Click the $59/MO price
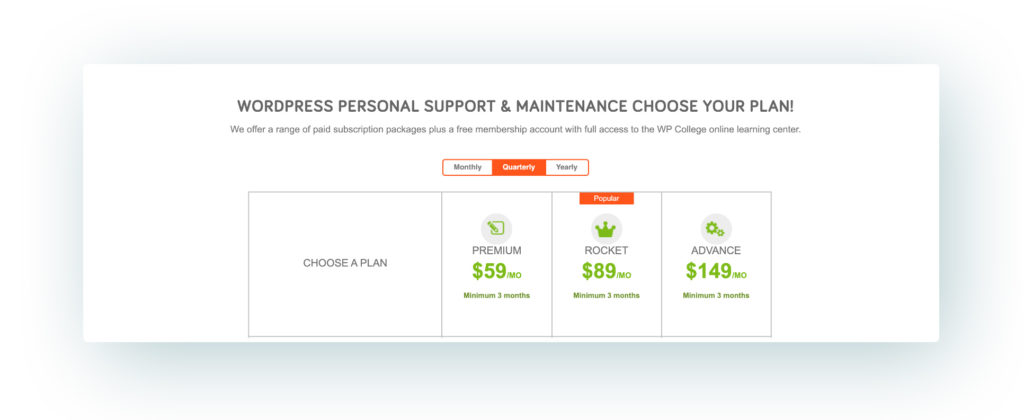Screen dimensions: 1024x420 (496, 271)
